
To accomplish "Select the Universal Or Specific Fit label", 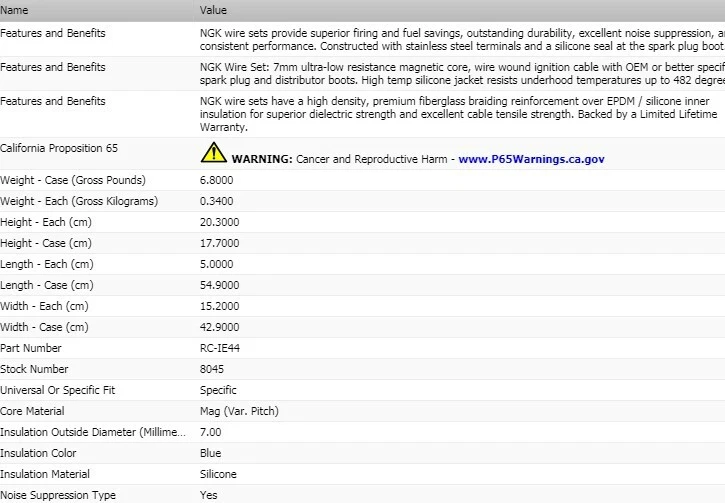I will (57, 390).
